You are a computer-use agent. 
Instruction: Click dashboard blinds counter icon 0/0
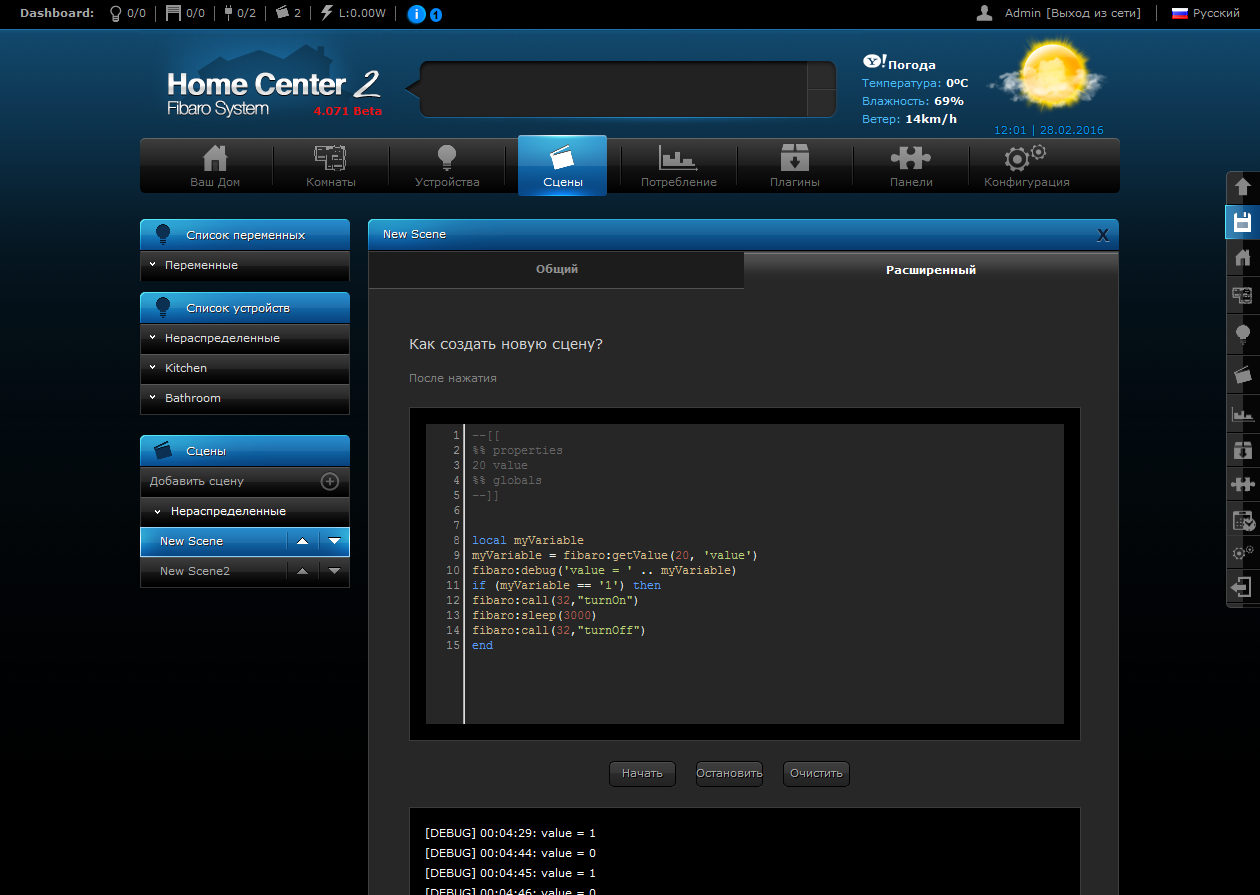[x=174, y=13]
